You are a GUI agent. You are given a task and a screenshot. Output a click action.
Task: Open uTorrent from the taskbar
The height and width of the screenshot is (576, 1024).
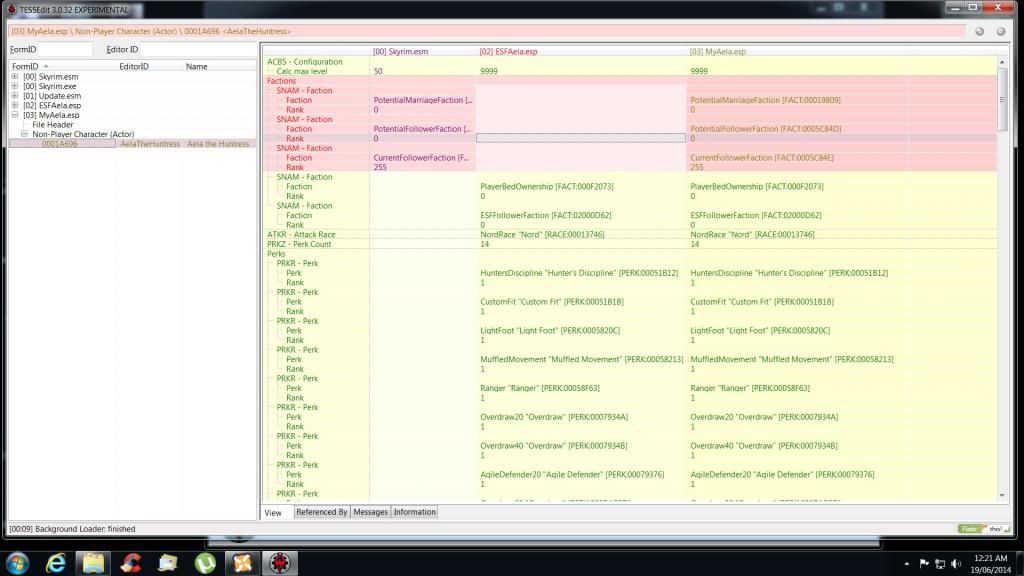coord(205,563)
